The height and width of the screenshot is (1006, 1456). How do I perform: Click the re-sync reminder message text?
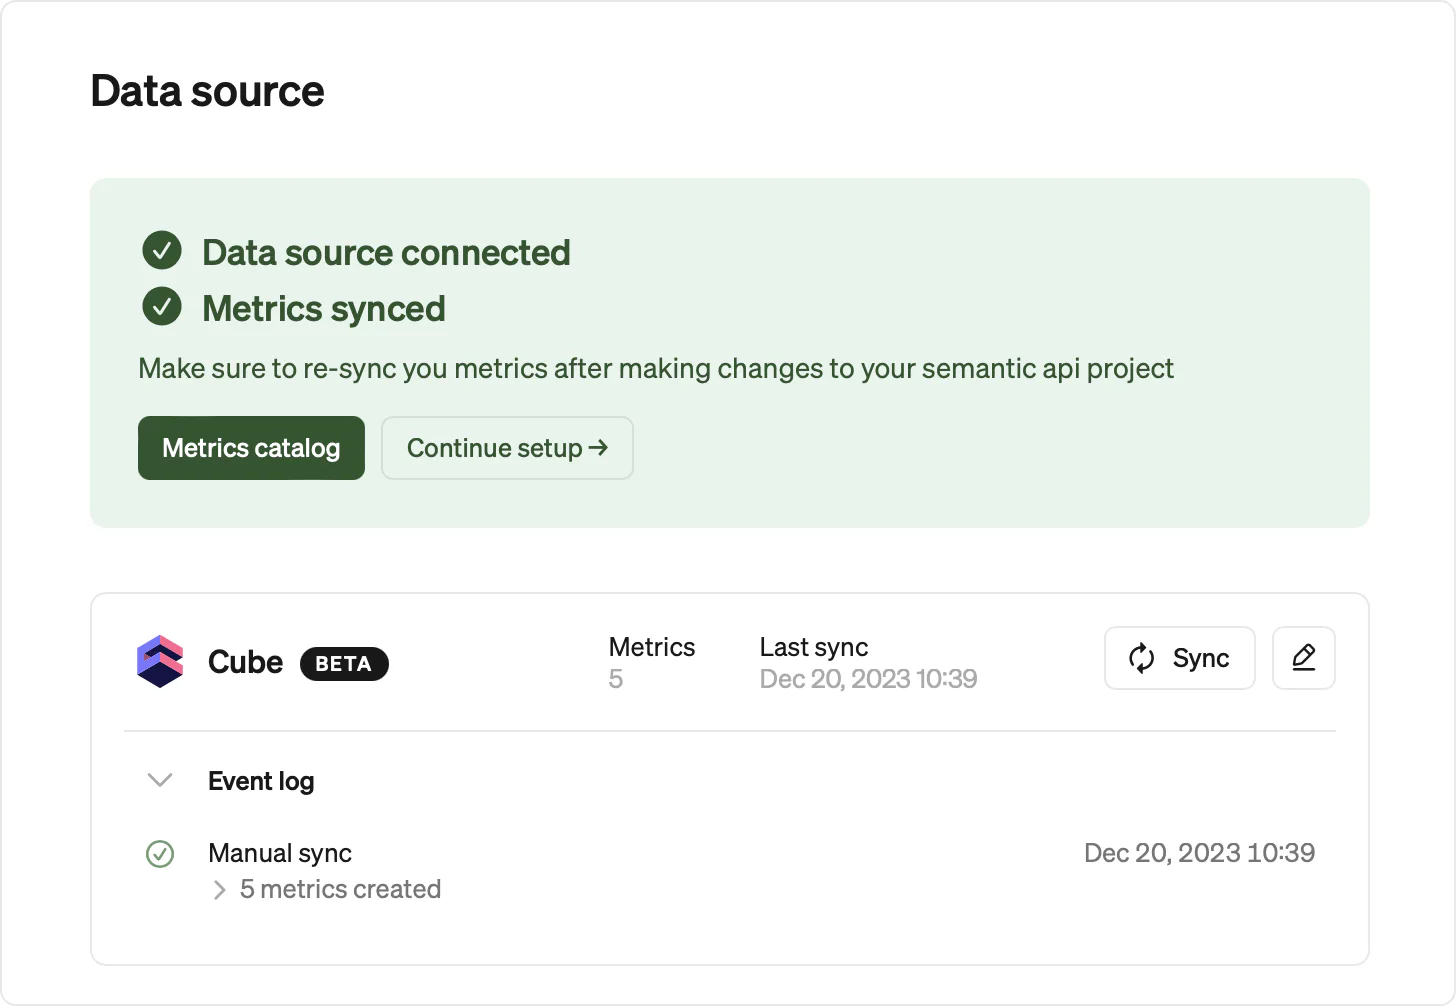(656, 369)
